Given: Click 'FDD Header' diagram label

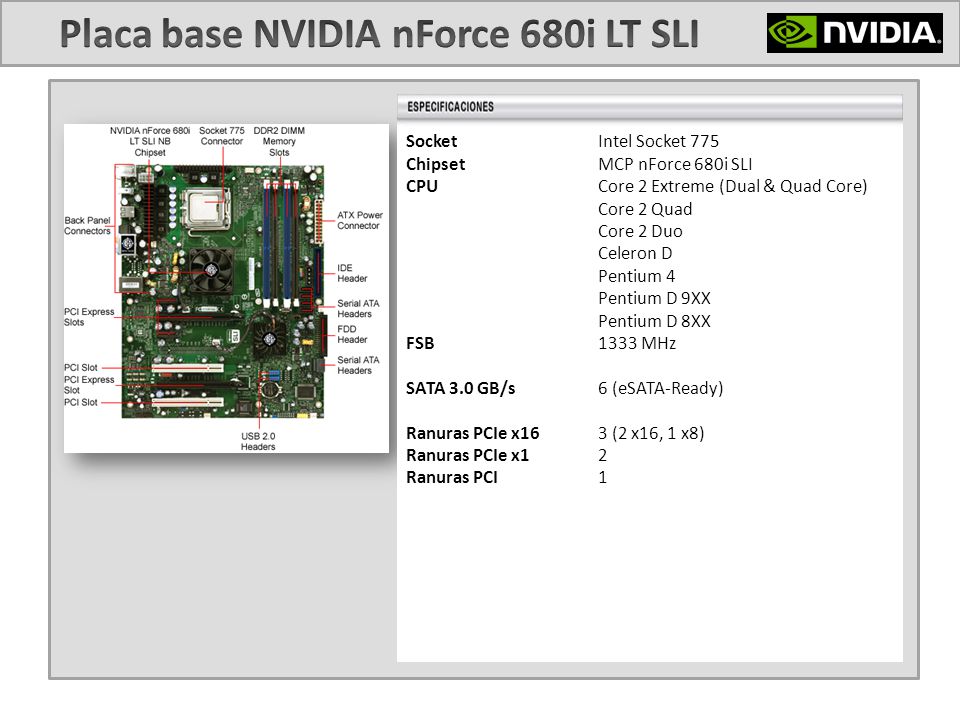Looking at the screenshot, I should (x=352, y=334).
